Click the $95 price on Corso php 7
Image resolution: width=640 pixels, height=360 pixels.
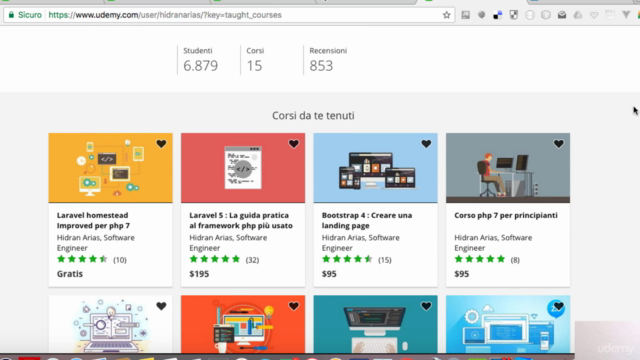462,274
